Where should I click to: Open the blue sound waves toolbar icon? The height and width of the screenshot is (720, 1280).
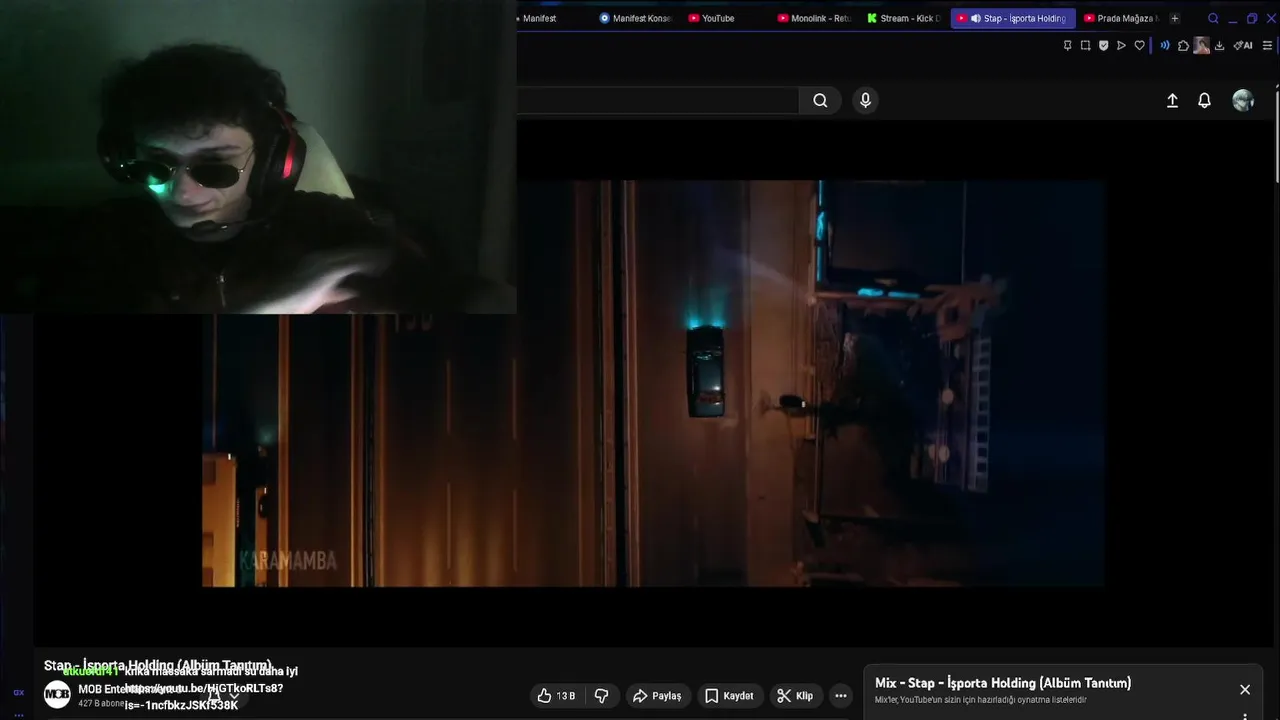click(x=1165, y=45)
